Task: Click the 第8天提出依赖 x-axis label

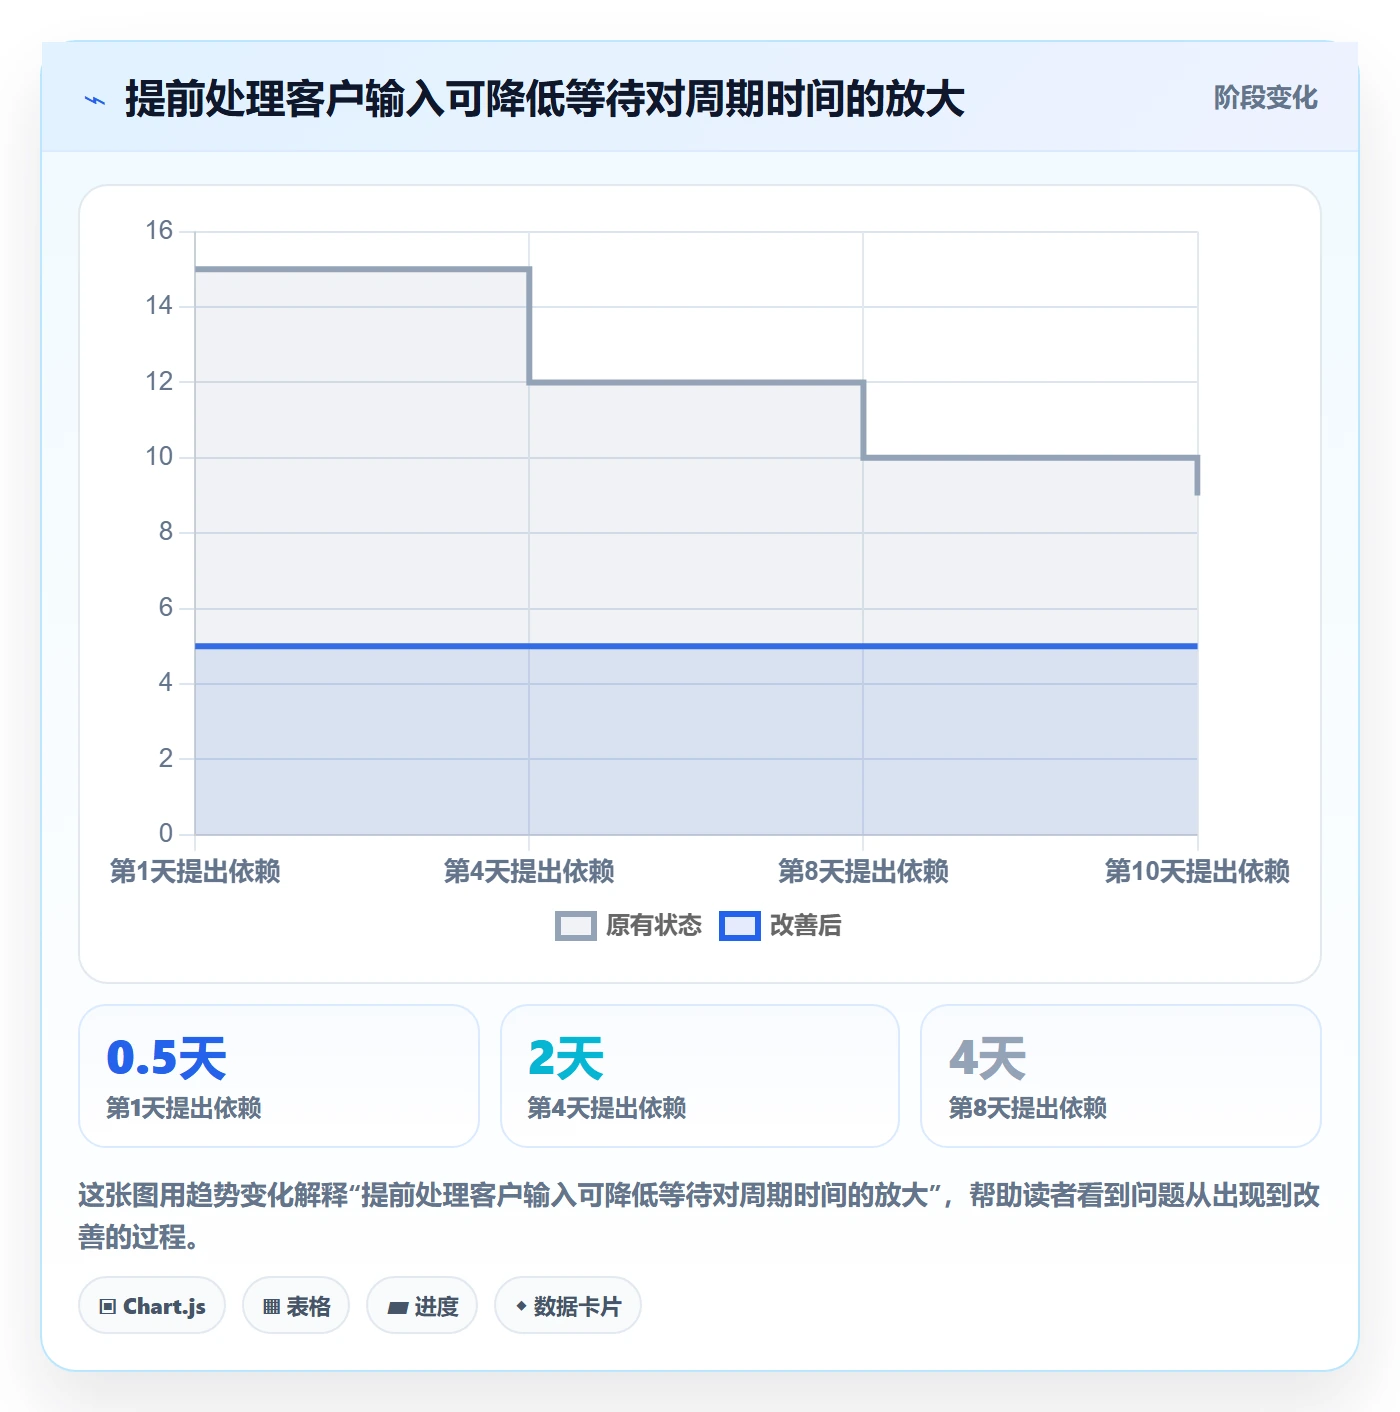Action: 863,871
